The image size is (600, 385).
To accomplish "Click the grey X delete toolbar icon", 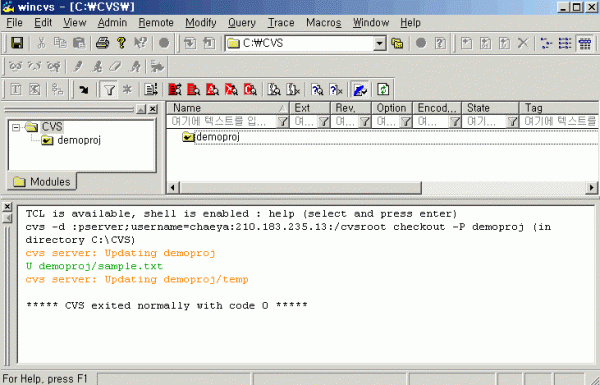I will click(523, 43).
